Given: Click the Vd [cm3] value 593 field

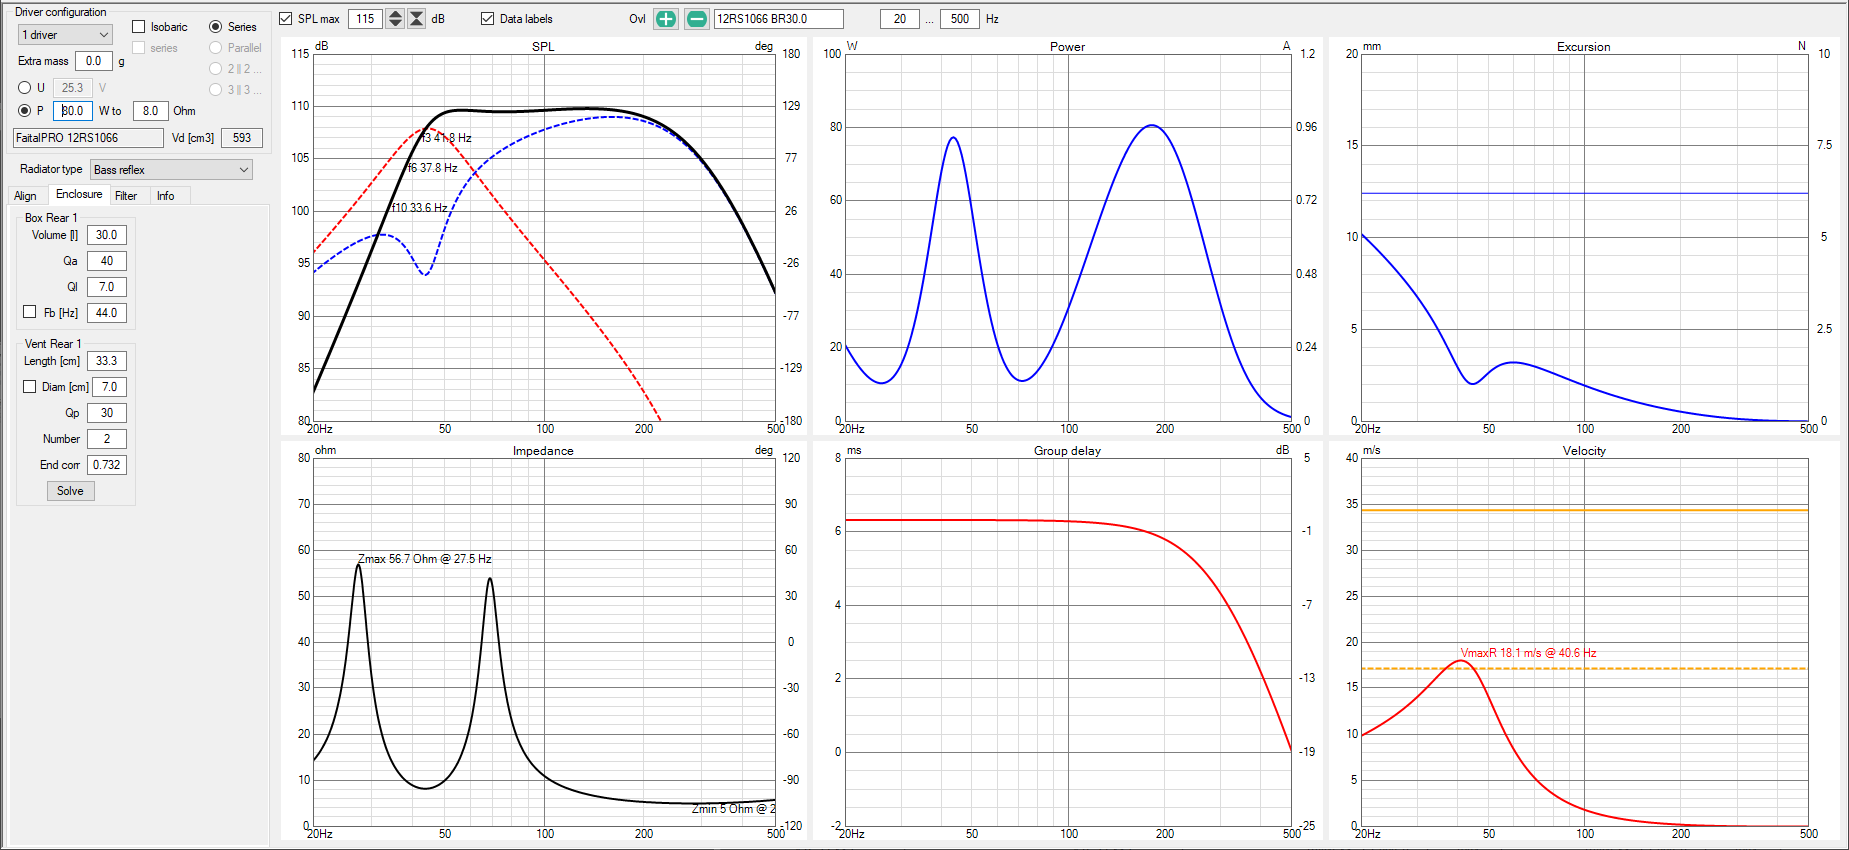Looking at the screenshot, I should tap(242, 138).
